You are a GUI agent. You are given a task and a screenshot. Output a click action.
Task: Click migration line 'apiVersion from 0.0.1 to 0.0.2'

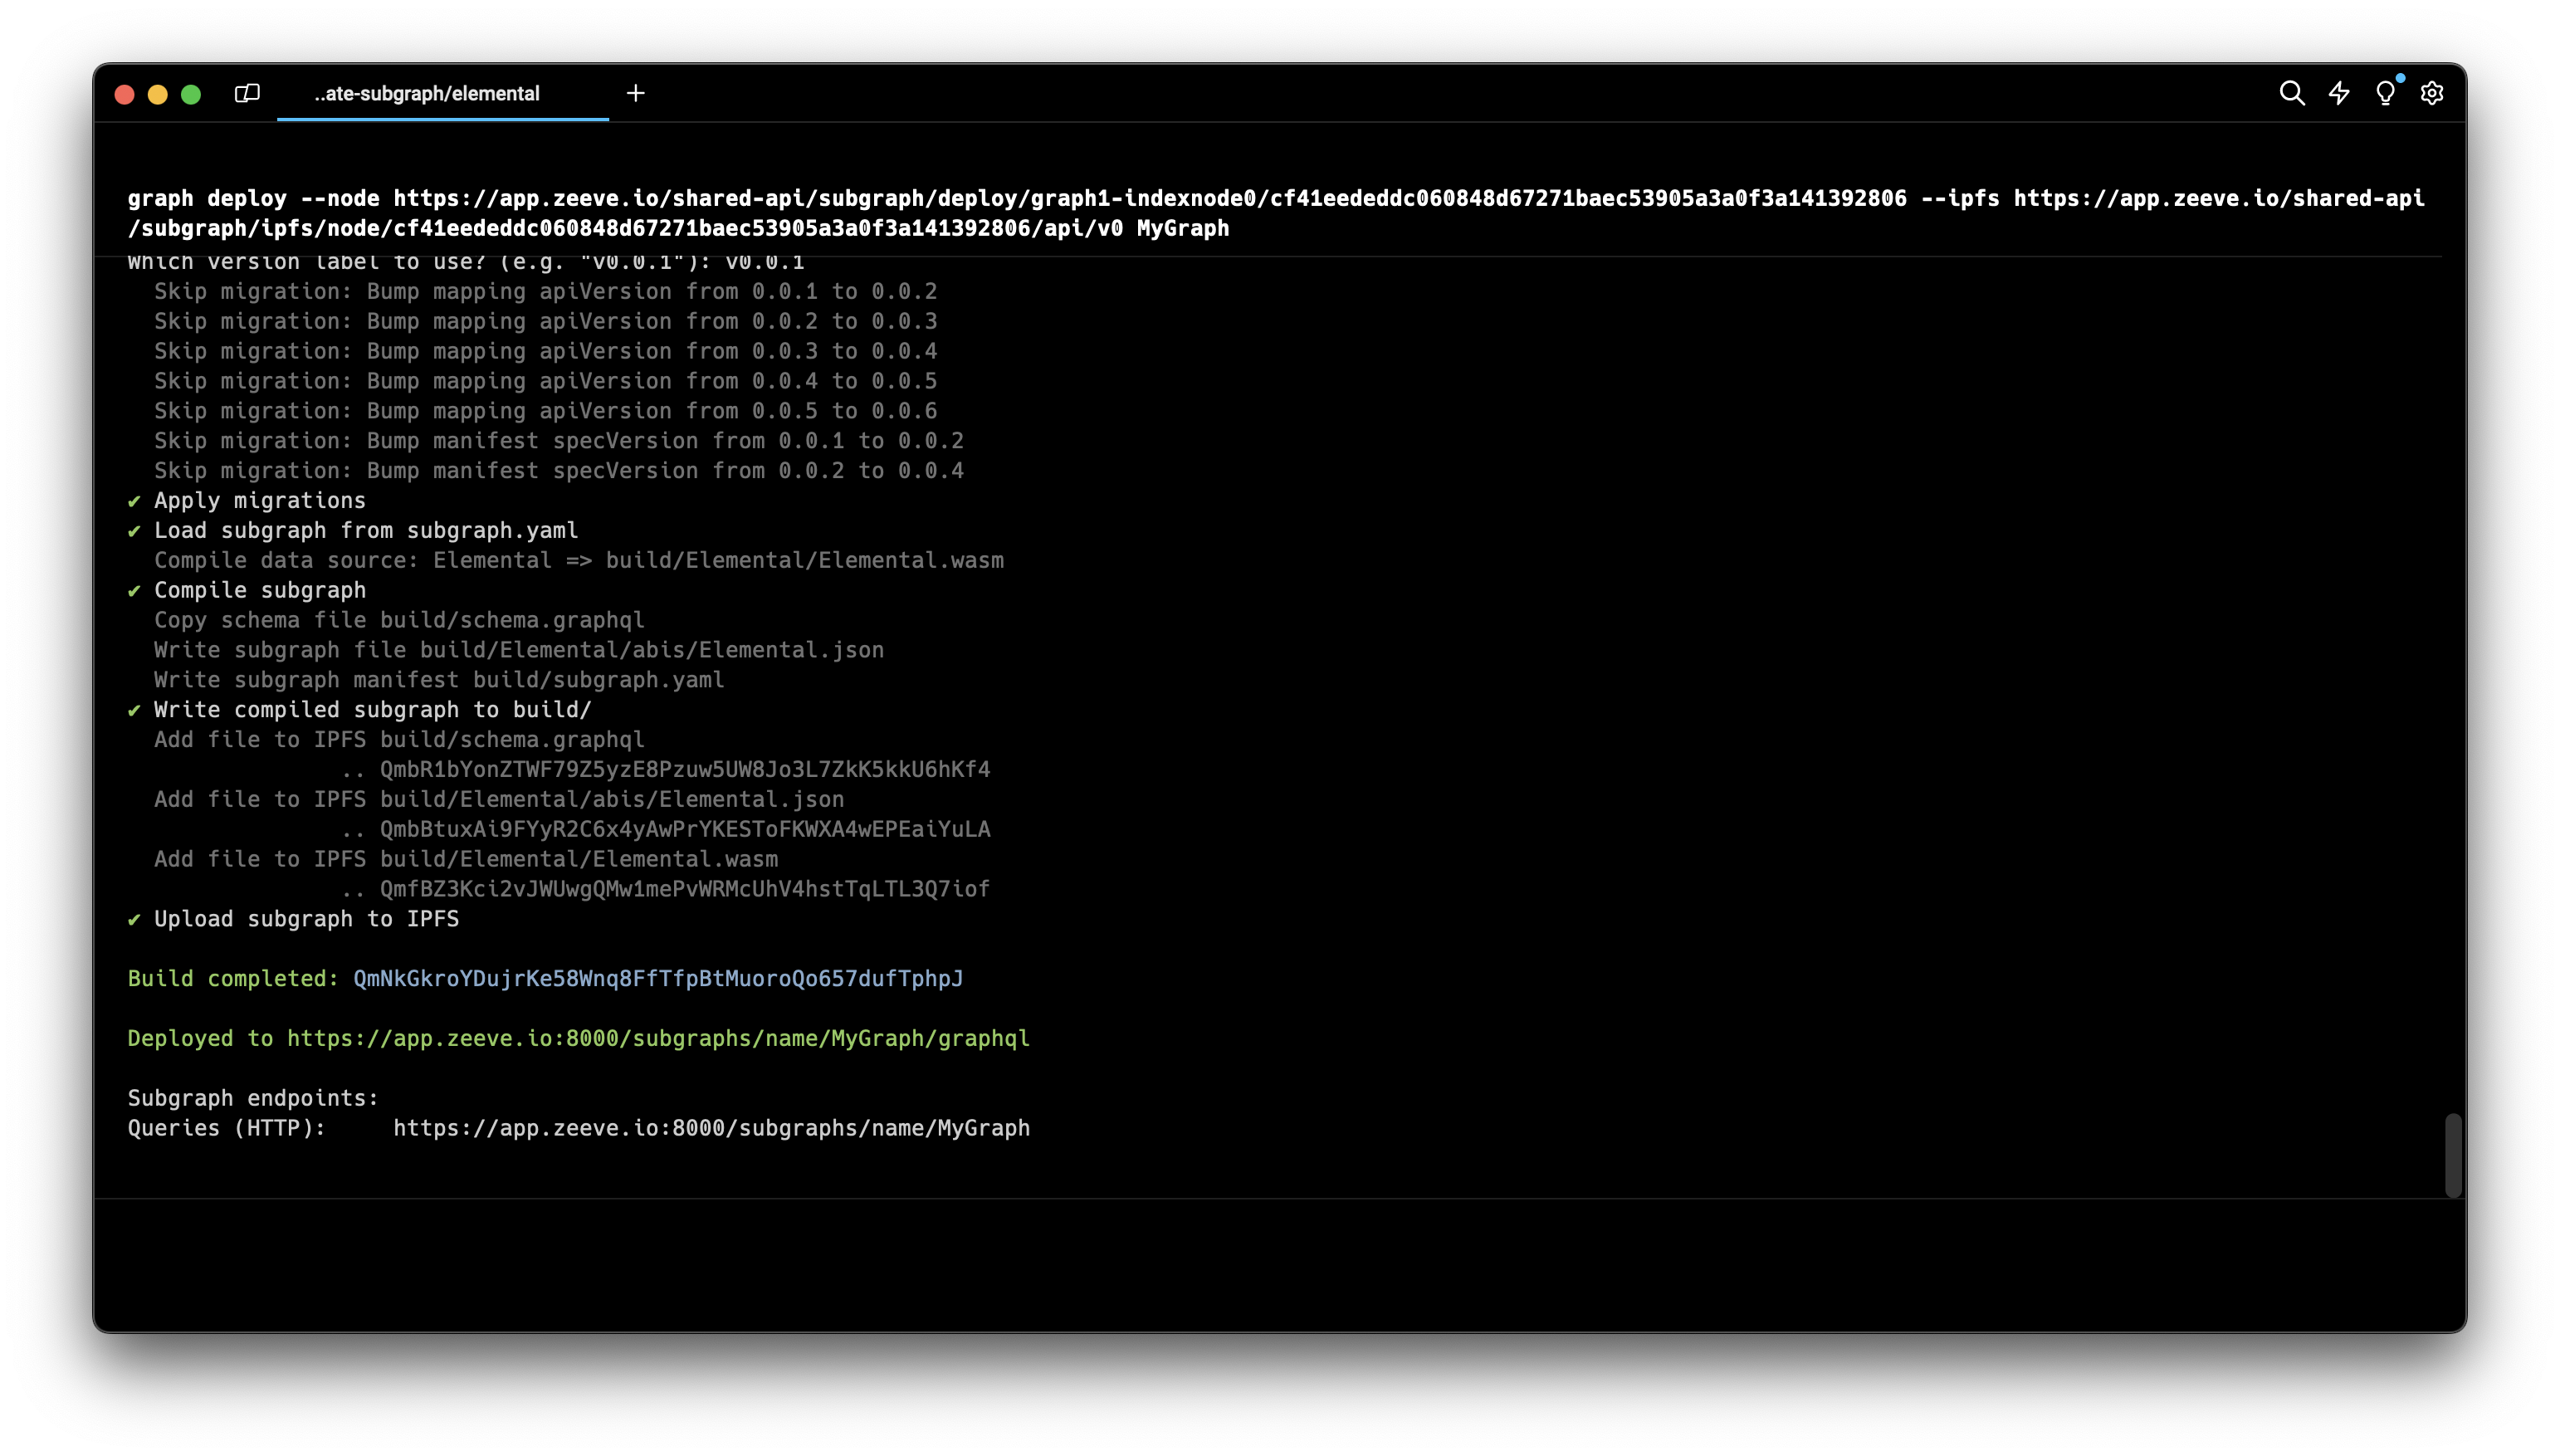click(546, 291)
